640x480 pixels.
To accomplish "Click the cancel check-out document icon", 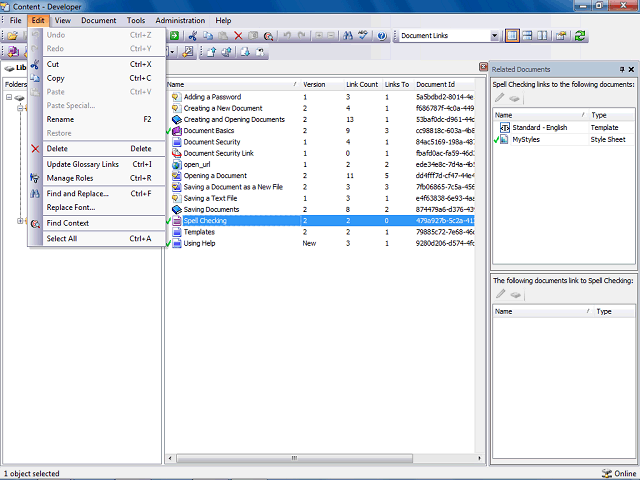I will coord(260,52).
